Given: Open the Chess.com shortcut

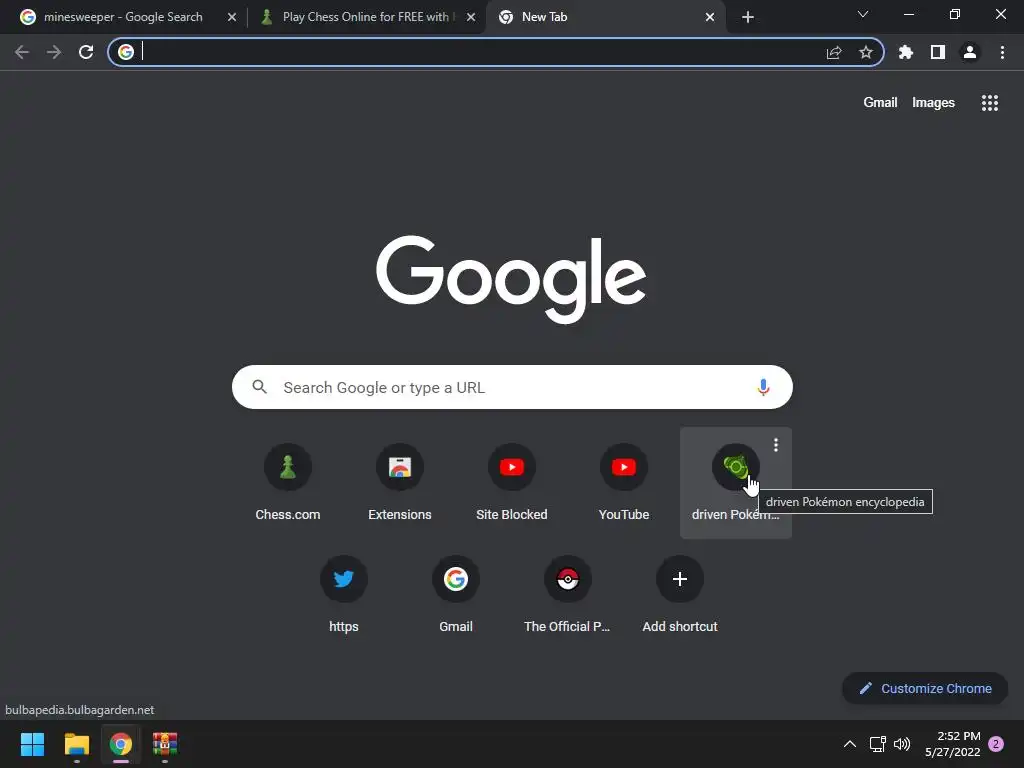Looking at the screenshot, I should (x=288, y=483).
